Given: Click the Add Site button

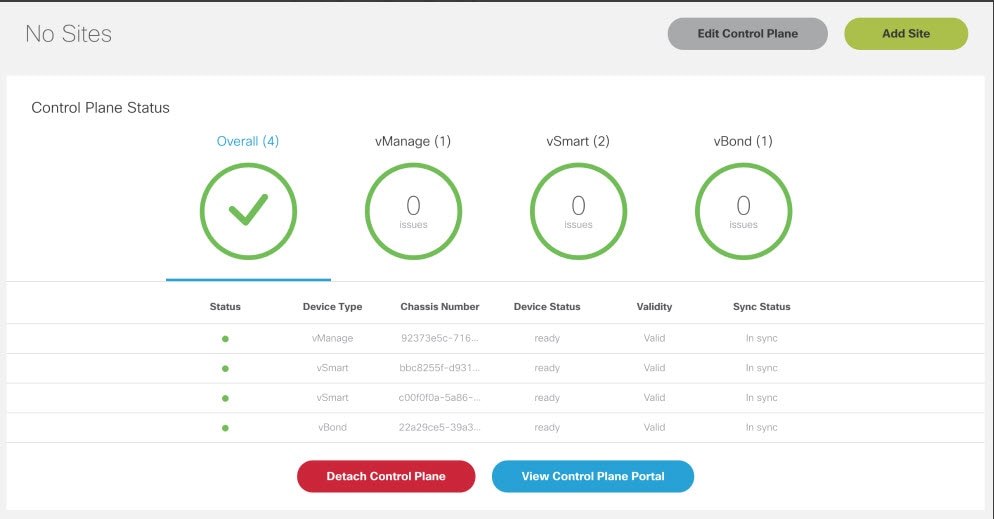Looking at the screenshot, I should (x=906, y=34).
